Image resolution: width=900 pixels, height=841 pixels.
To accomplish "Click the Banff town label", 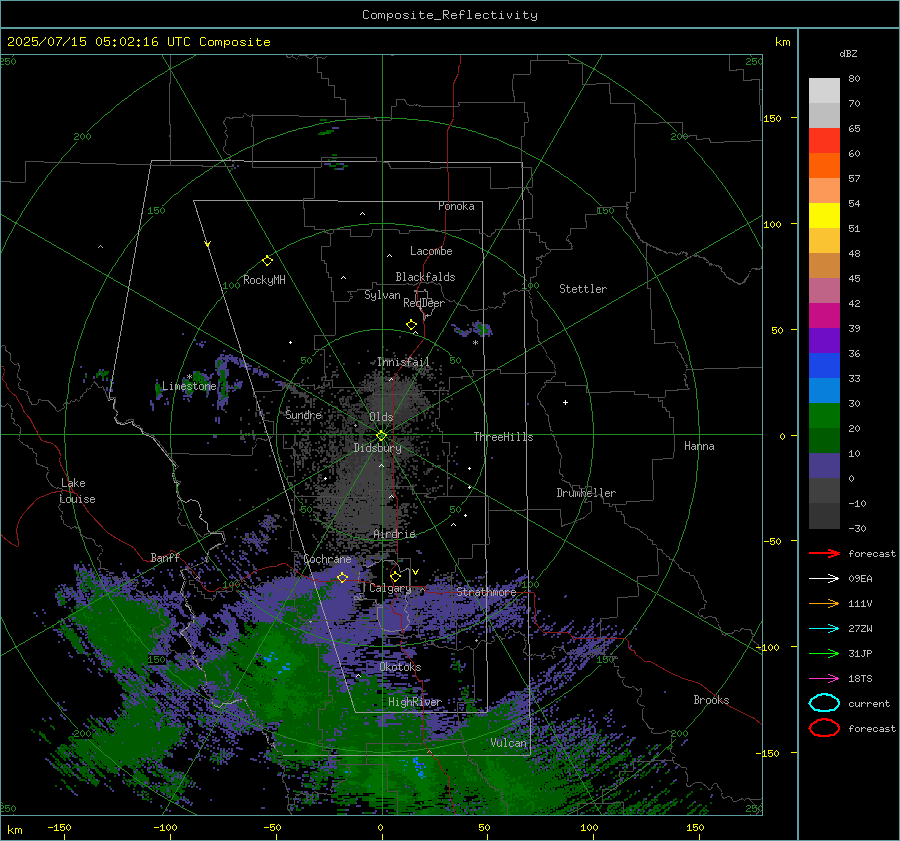I will [x=165, y=557].
